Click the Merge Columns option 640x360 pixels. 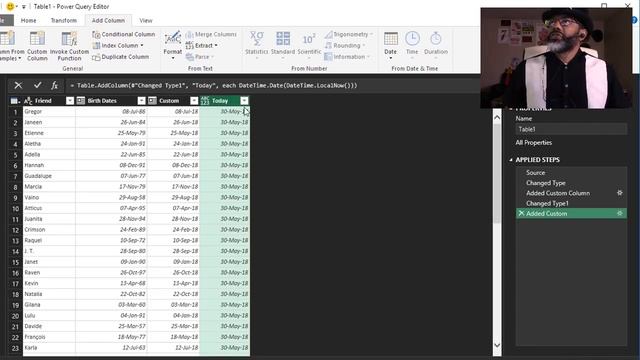pos(211,34)
